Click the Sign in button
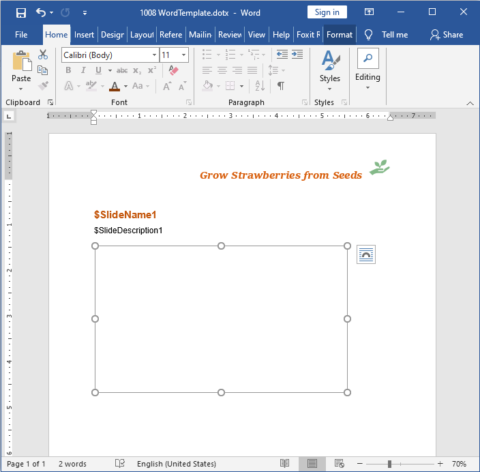 [327, 12]
